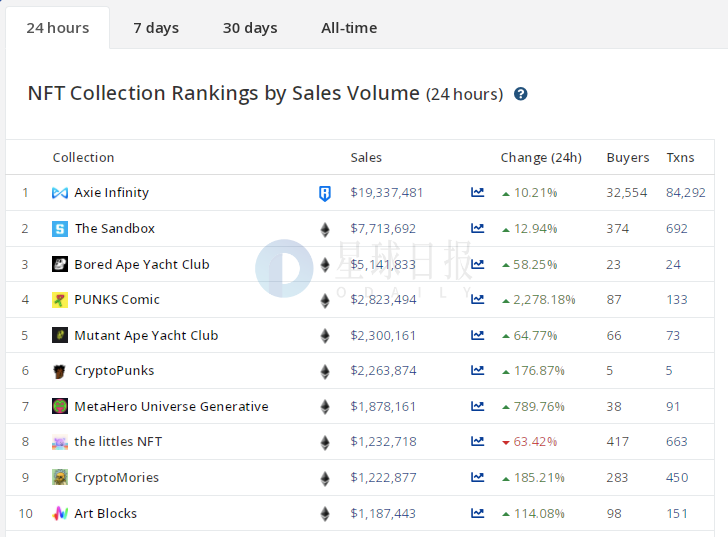
Task: Click Ethereum icon in Mutant Ape row
Action: pyautogui.click(x=325, y=336)
